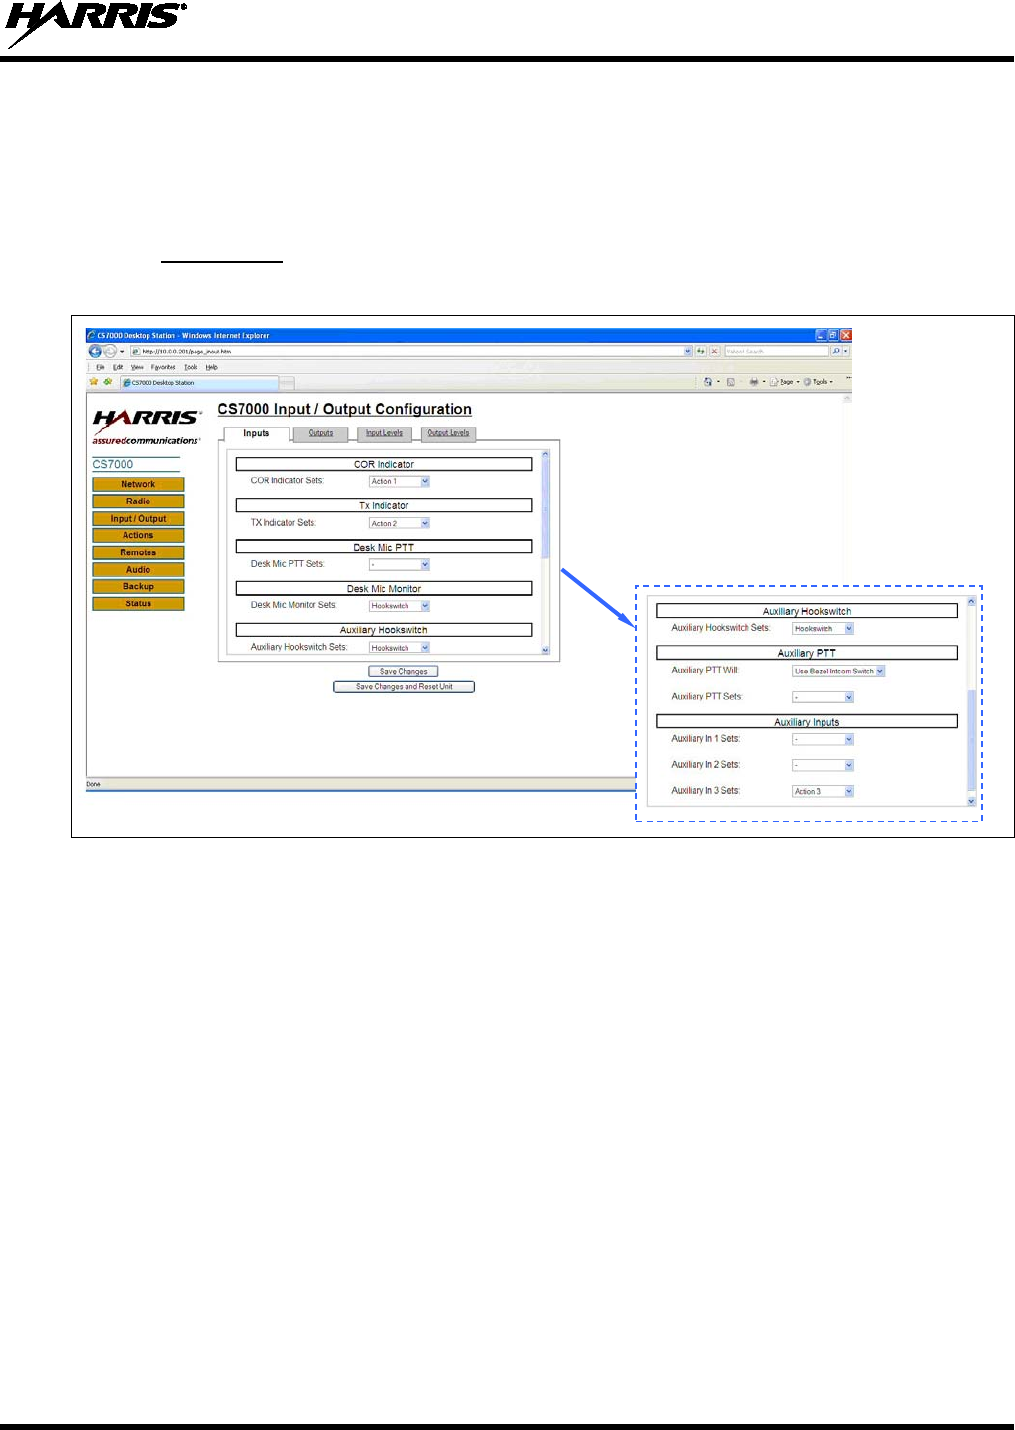Click the IE search input box

[777, 351]
